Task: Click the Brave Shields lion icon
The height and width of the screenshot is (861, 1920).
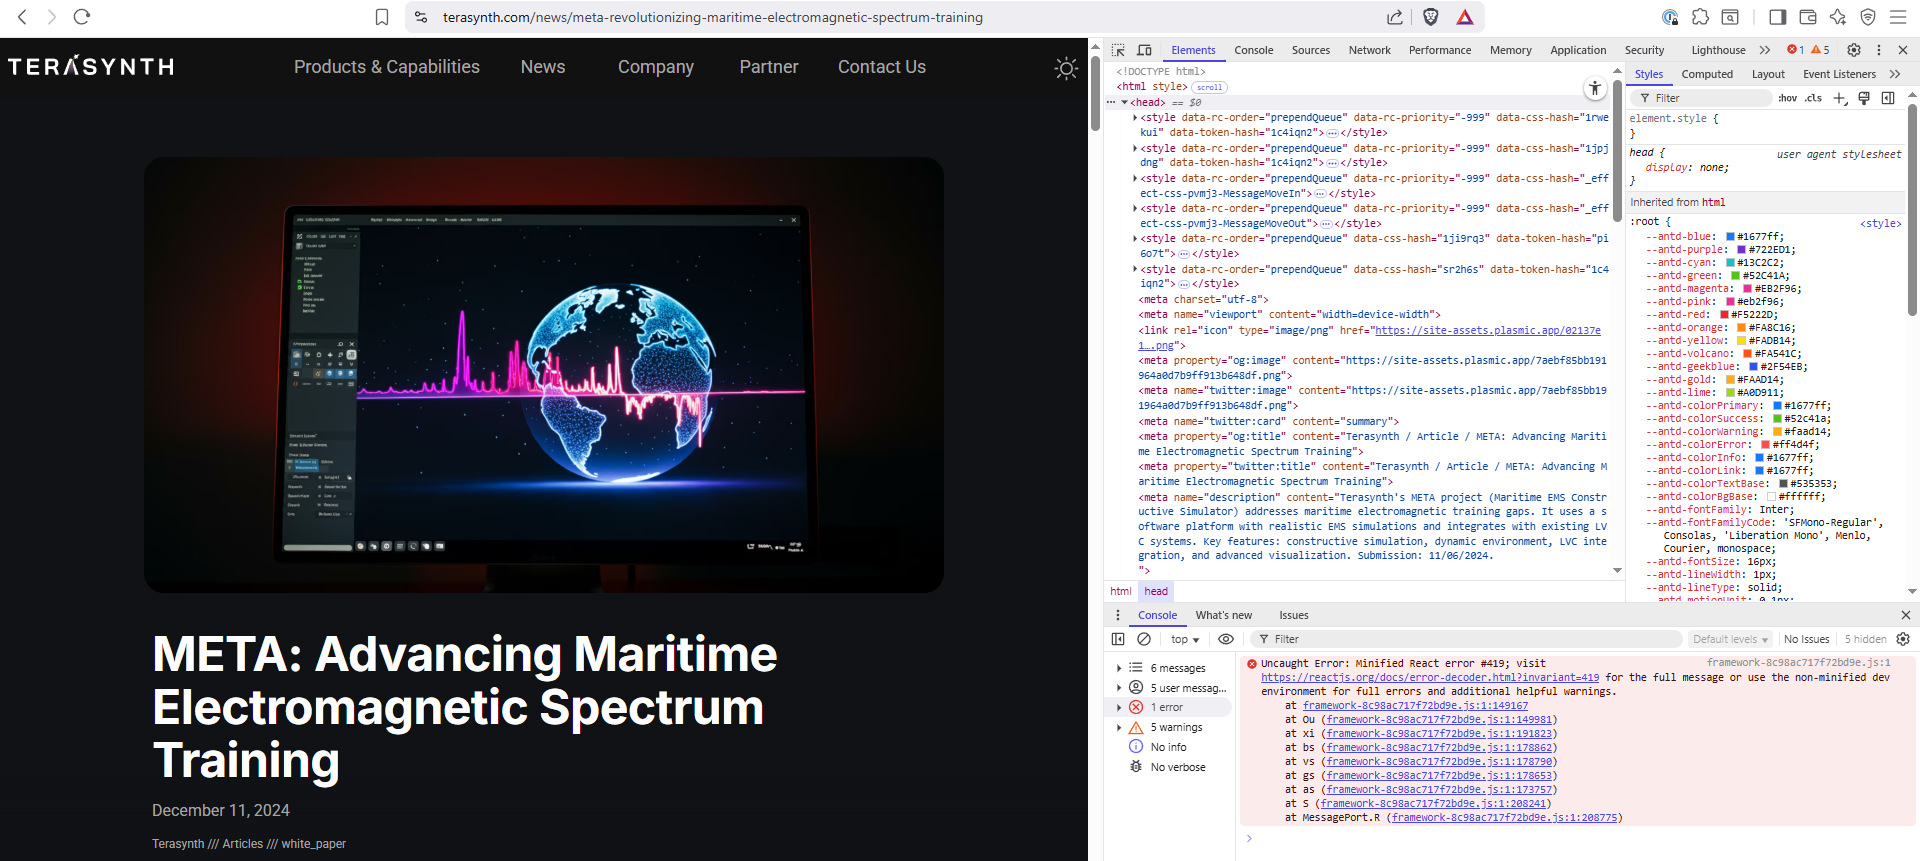Action: (1431, 17)
